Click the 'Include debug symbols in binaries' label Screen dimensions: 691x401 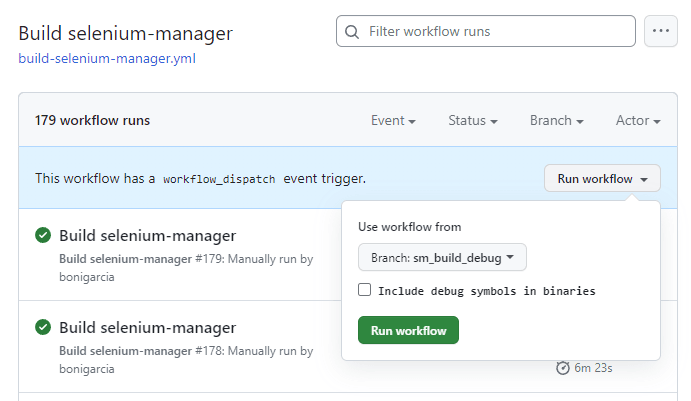pyautogui.click(x=486, y=291)
